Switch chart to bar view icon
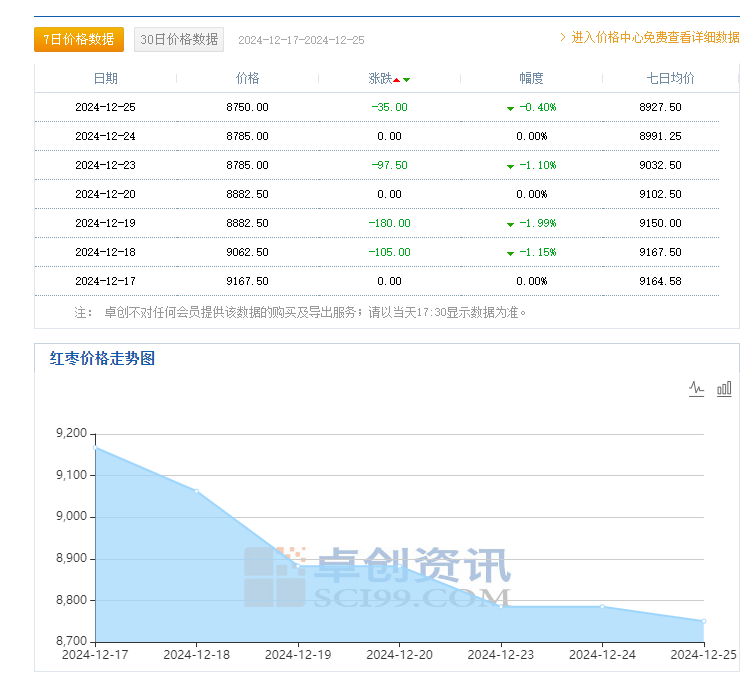The width and height of the screenshot is (753, 681). [724, 389]
